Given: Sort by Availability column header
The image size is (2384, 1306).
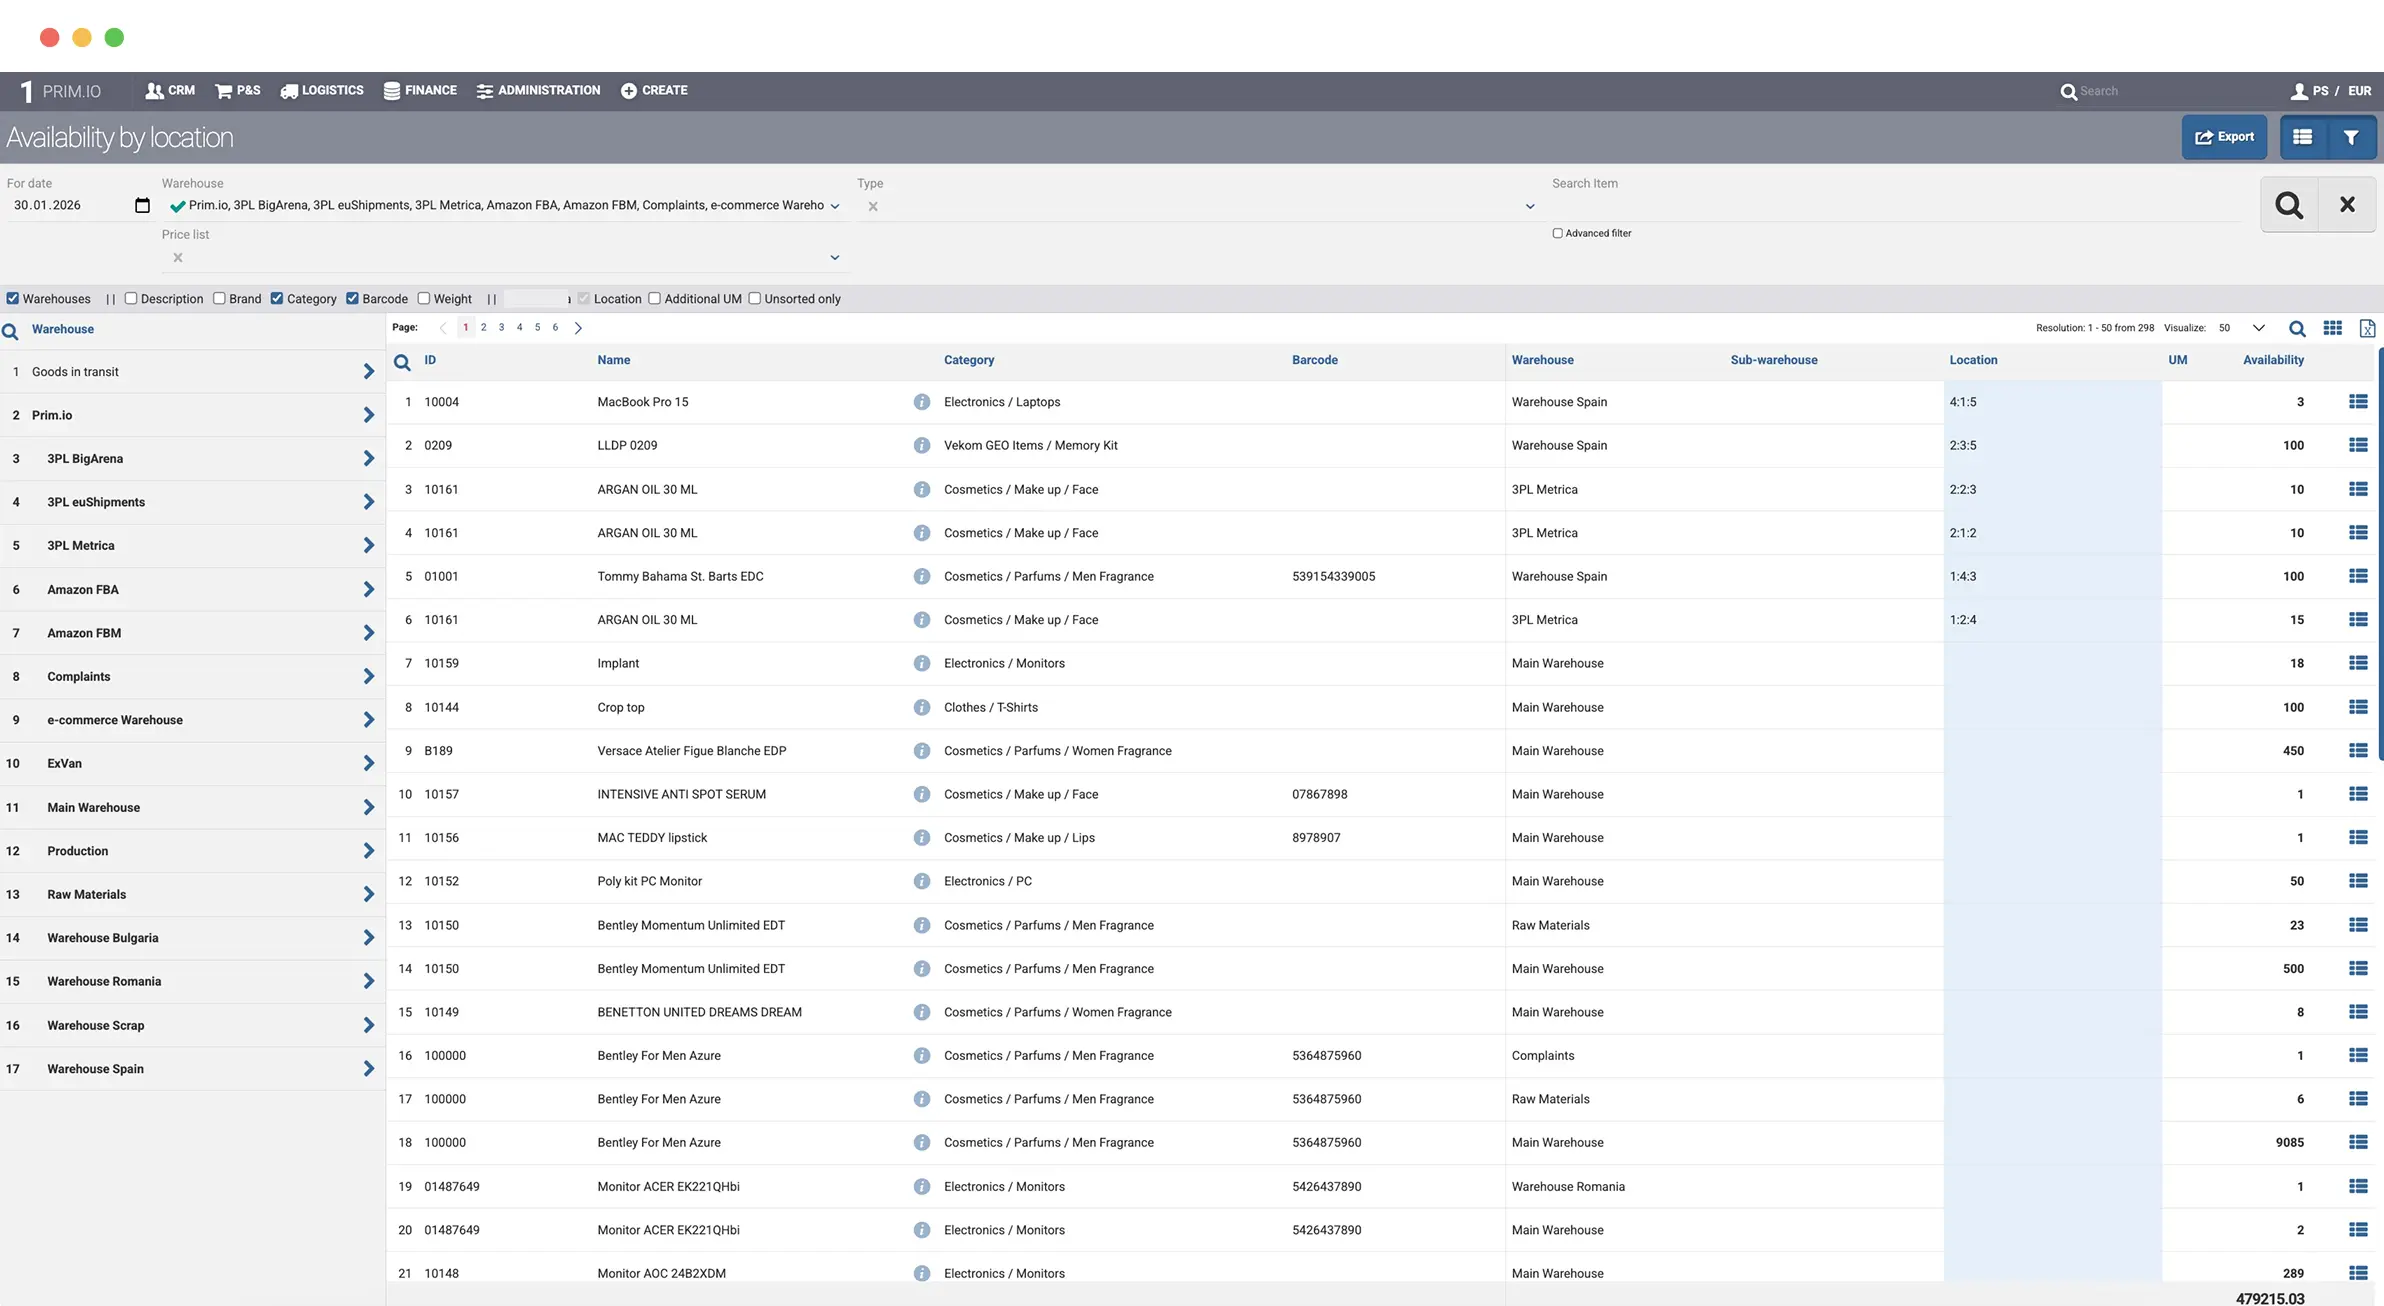Looking at the screenshot, I should [x=2273, y=360].
